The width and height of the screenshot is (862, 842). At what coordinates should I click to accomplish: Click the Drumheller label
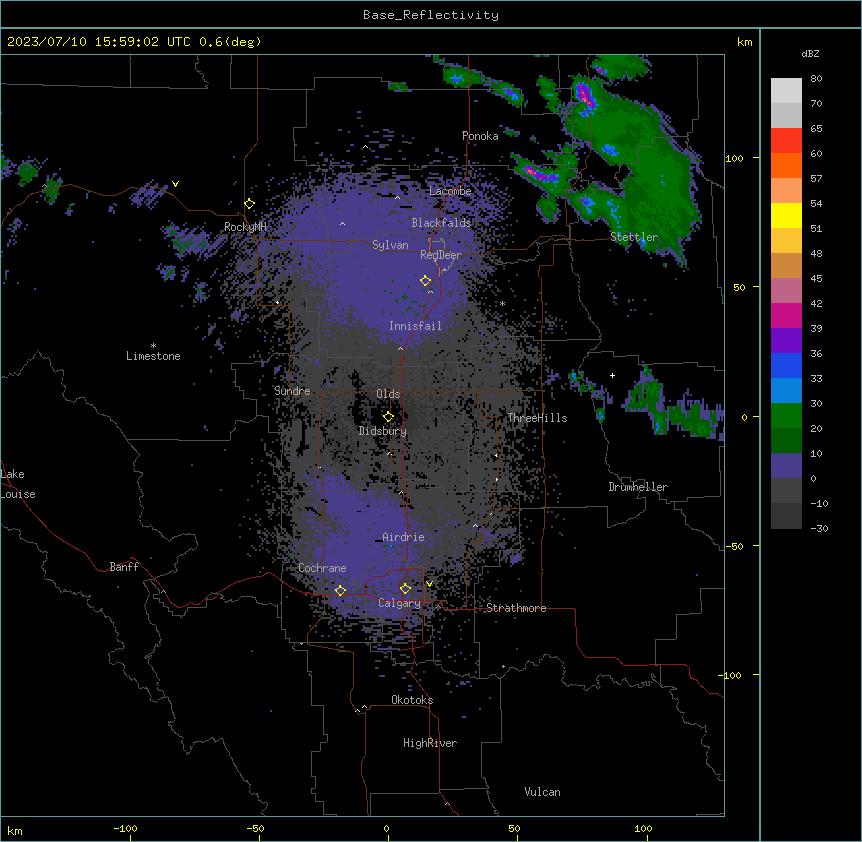[638, 487]
